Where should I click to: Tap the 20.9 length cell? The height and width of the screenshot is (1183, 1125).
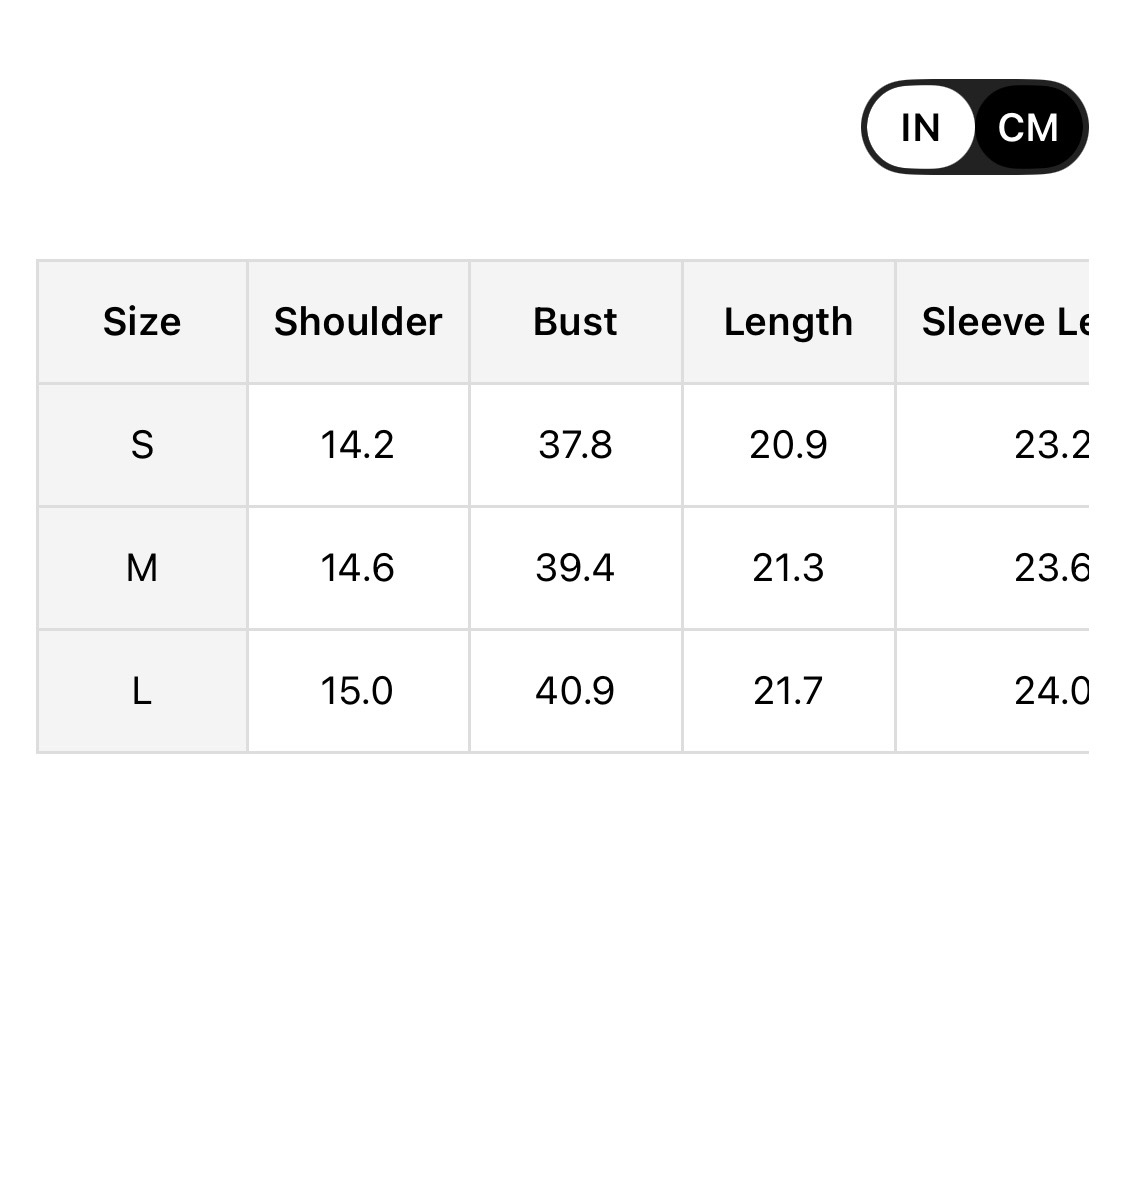788,445
